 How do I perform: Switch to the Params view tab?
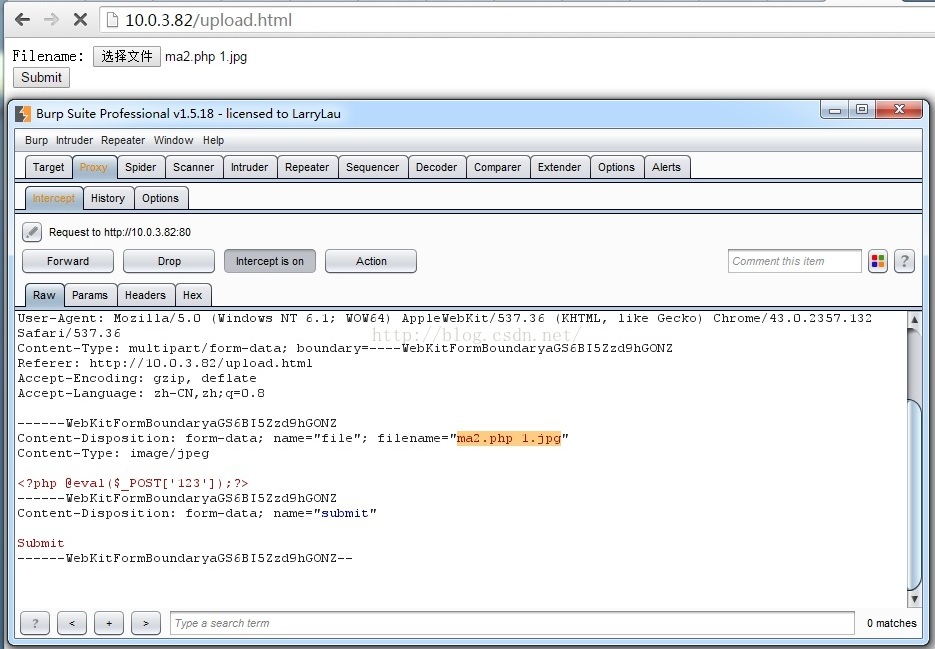point(90,295)
